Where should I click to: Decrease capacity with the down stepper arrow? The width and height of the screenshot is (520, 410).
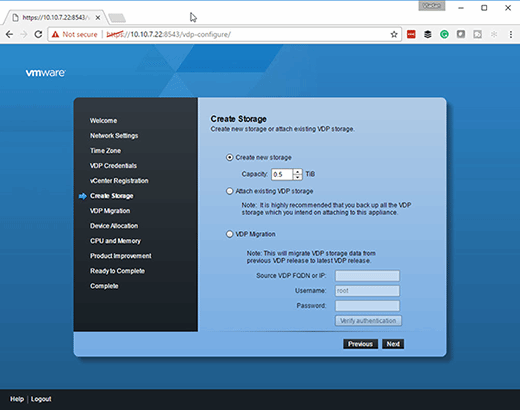click(298, 177)
